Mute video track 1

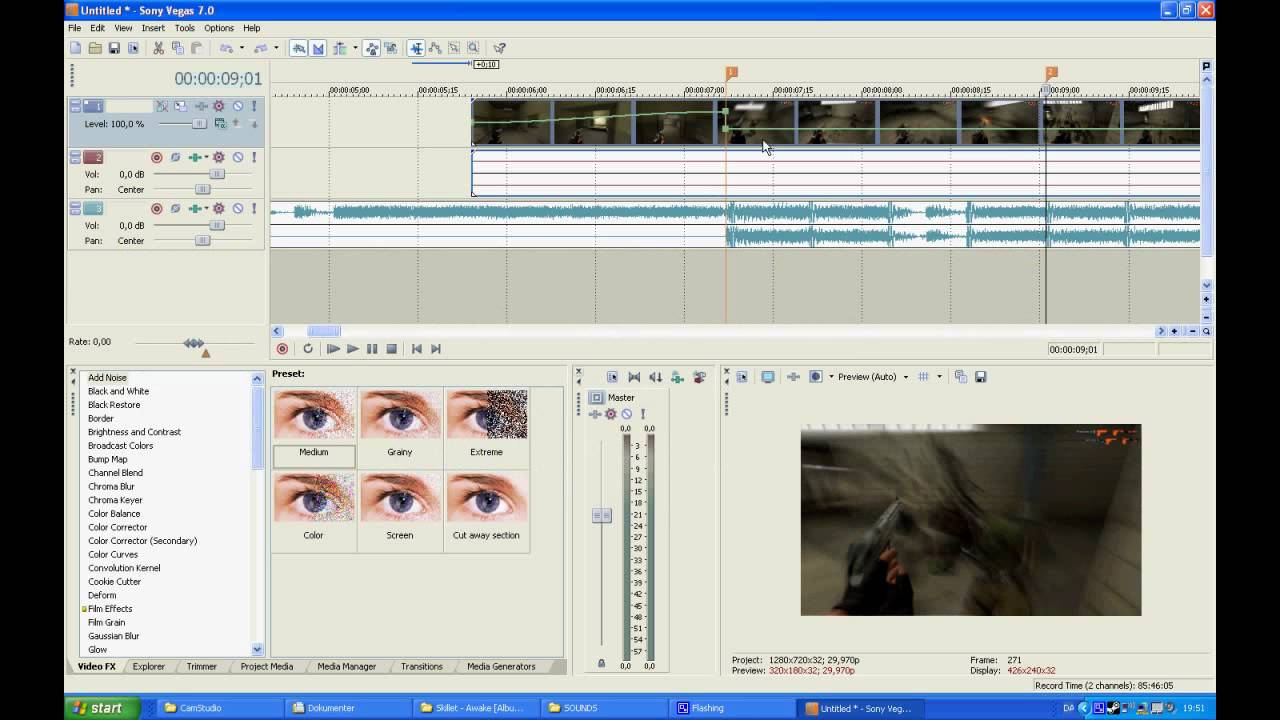238,106
